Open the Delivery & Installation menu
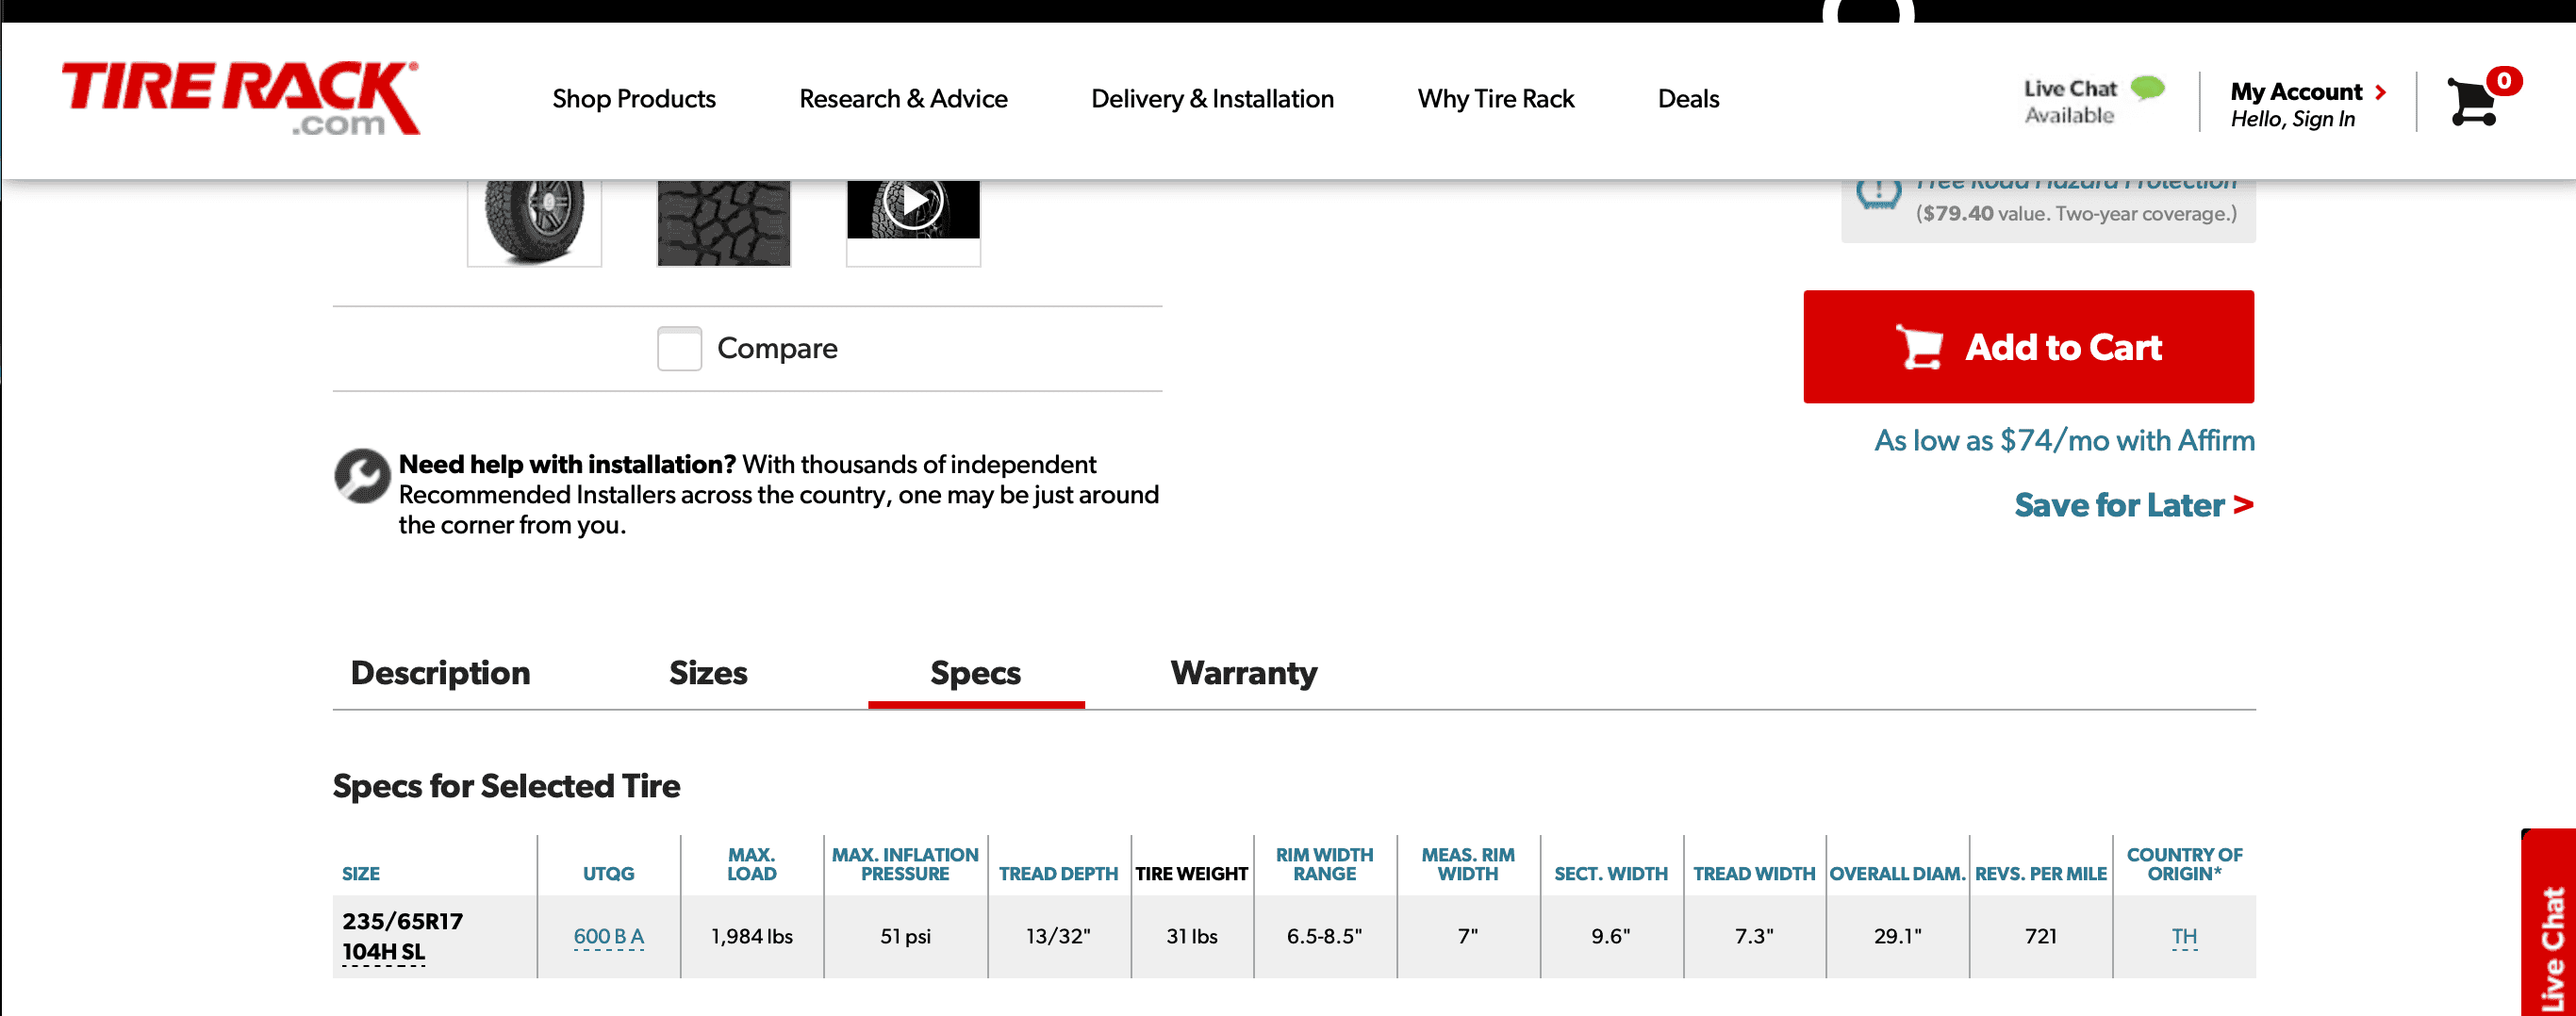The width and height of the screenshot is (2576, 1016). pos(1212,99)
